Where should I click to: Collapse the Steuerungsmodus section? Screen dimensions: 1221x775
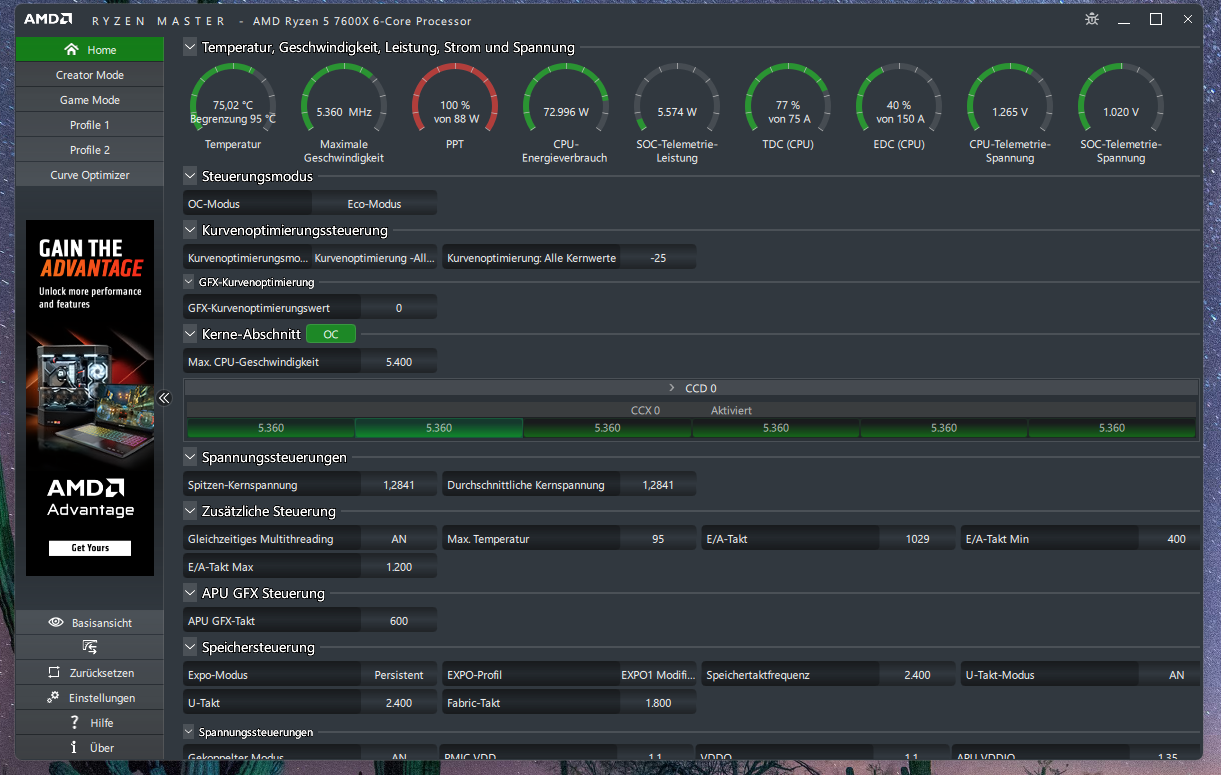click(x=191, y=176)
